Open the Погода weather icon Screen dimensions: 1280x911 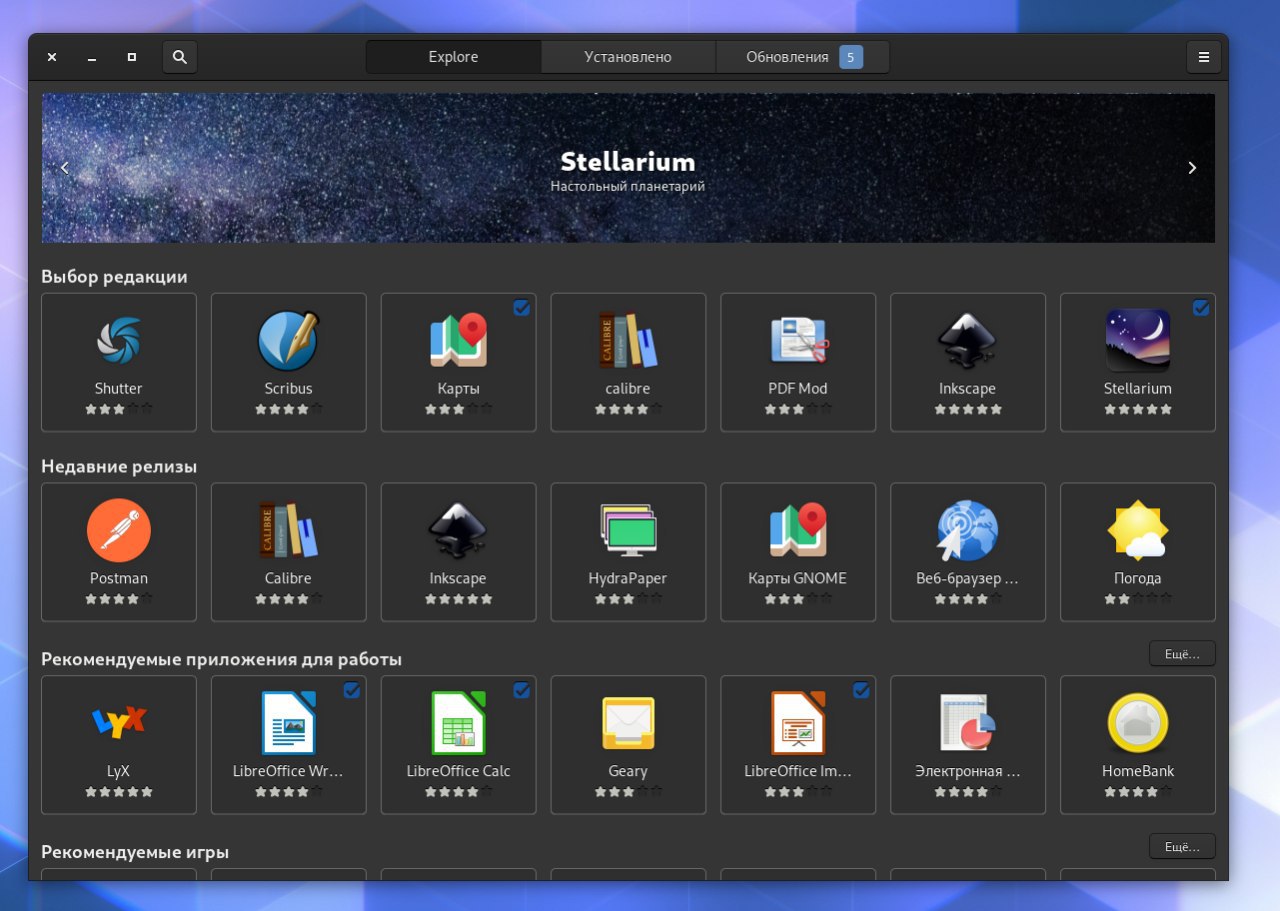point(1138,530)
